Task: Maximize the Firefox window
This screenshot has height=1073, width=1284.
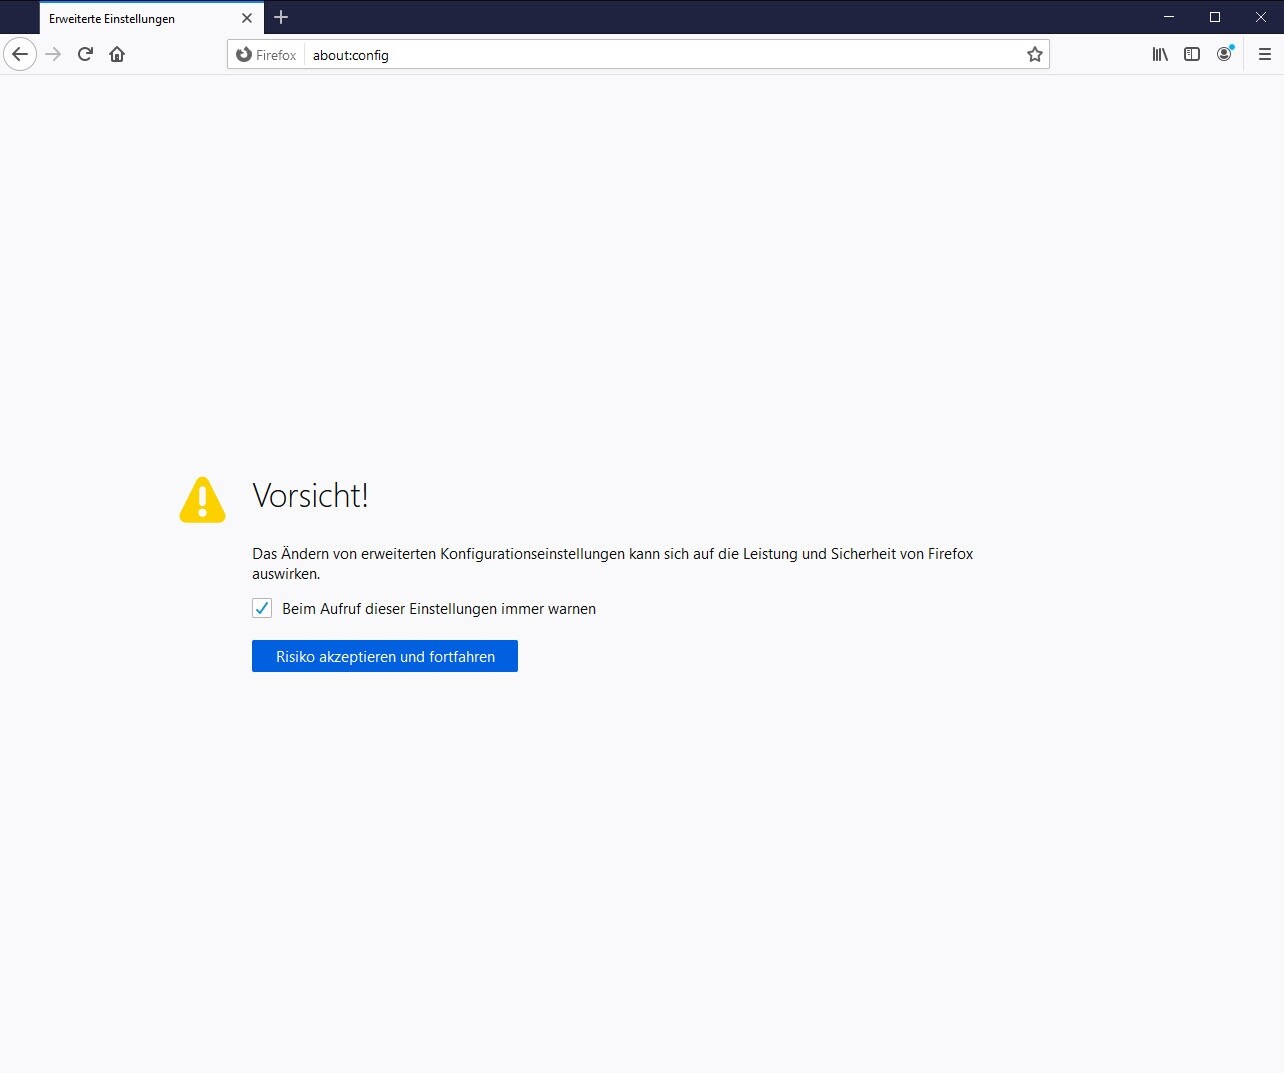Action: (x=1215, y=17)
